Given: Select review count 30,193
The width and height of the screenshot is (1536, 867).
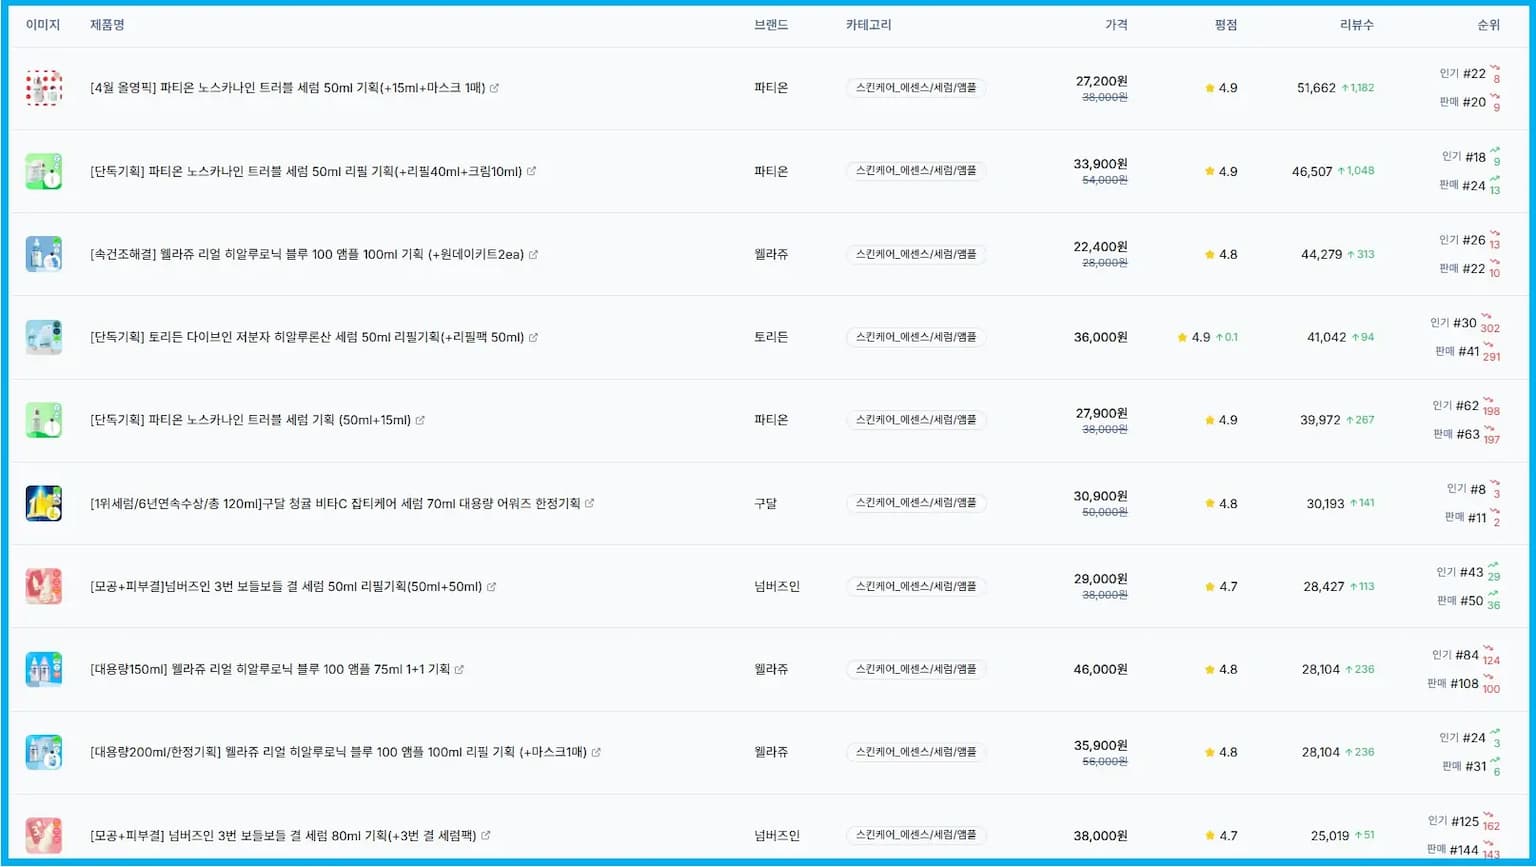Looking at the screenshot, I should 1325,503.
